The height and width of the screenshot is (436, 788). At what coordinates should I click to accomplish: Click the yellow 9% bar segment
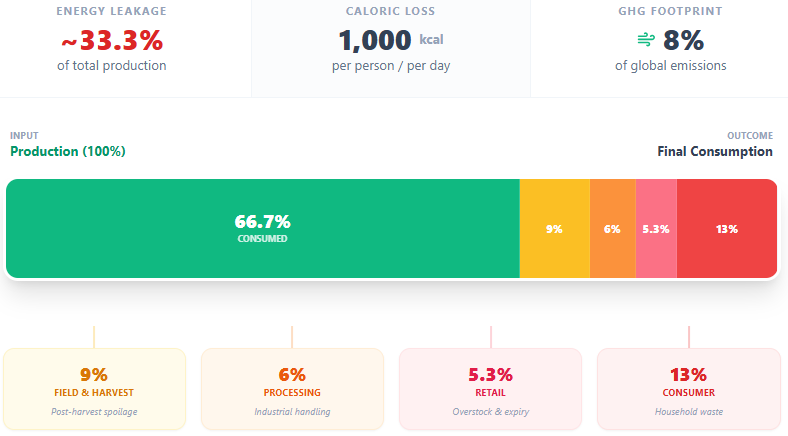(x=554, y=228)
